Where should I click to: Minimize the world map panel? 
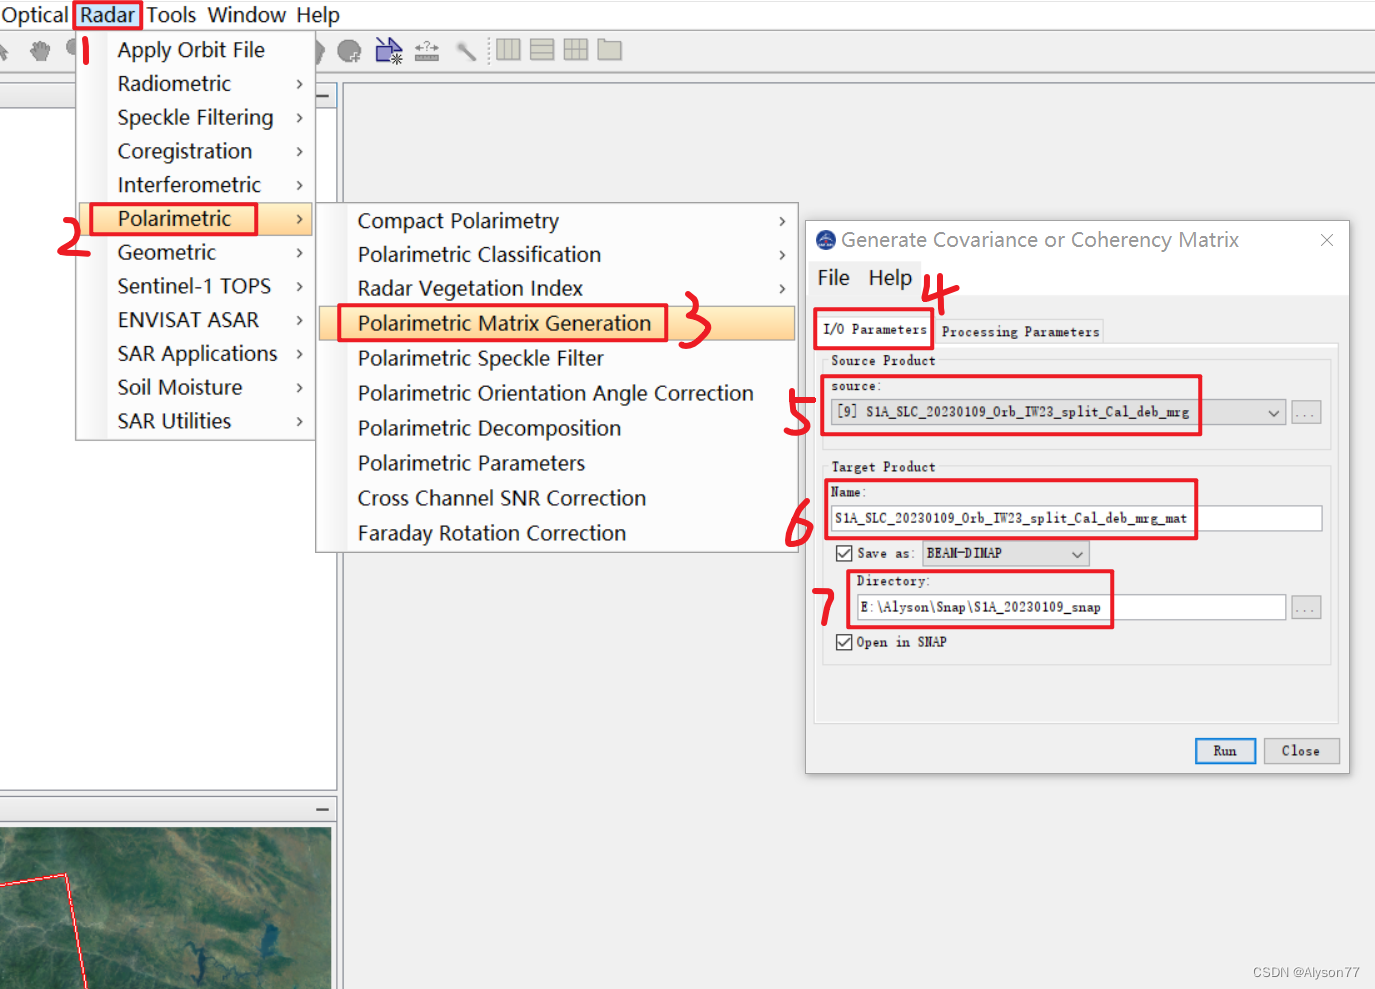pos(322,809)
